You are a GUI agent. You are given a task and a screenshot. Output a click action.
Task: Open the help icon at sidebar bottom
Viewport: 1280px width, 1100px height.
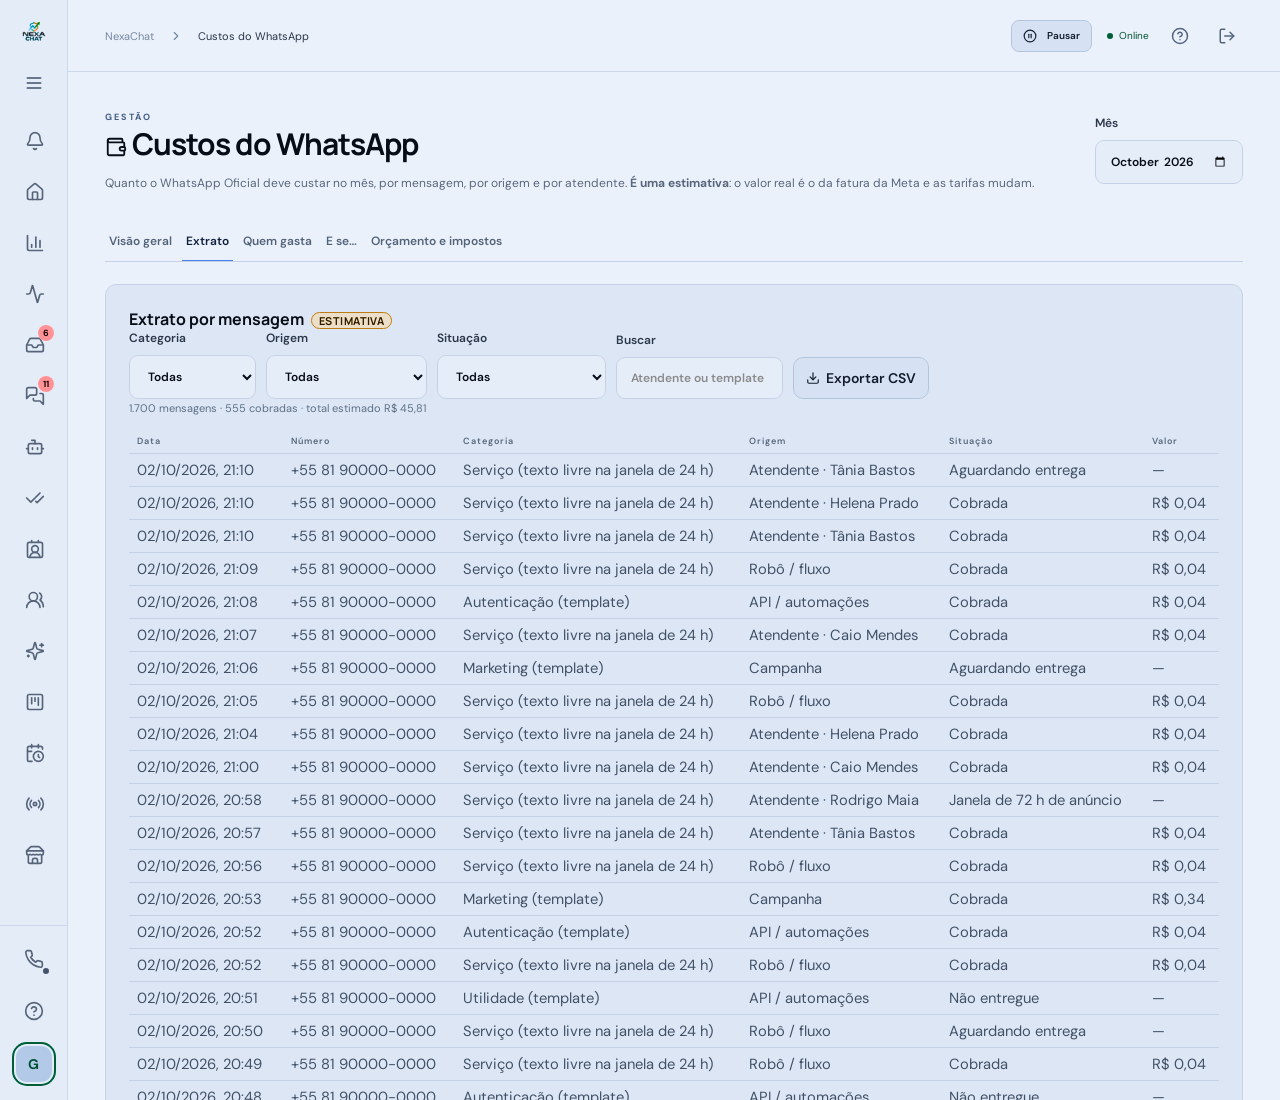click(x=34, y=1011)
